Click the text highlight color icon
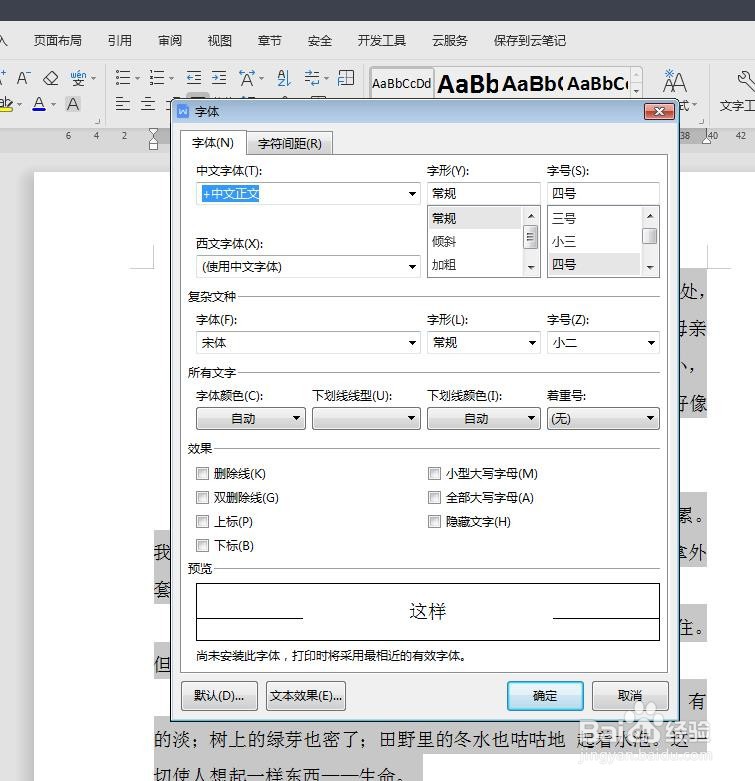Image resolution: width=755 pixels, height=781 pixels. [6, 104]
